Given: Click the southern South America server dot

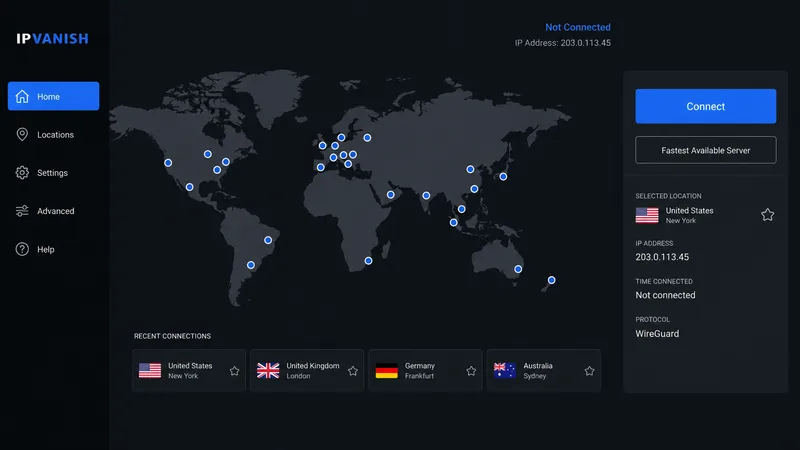Looking at the screenshot, I should click(x=251, y=265).
